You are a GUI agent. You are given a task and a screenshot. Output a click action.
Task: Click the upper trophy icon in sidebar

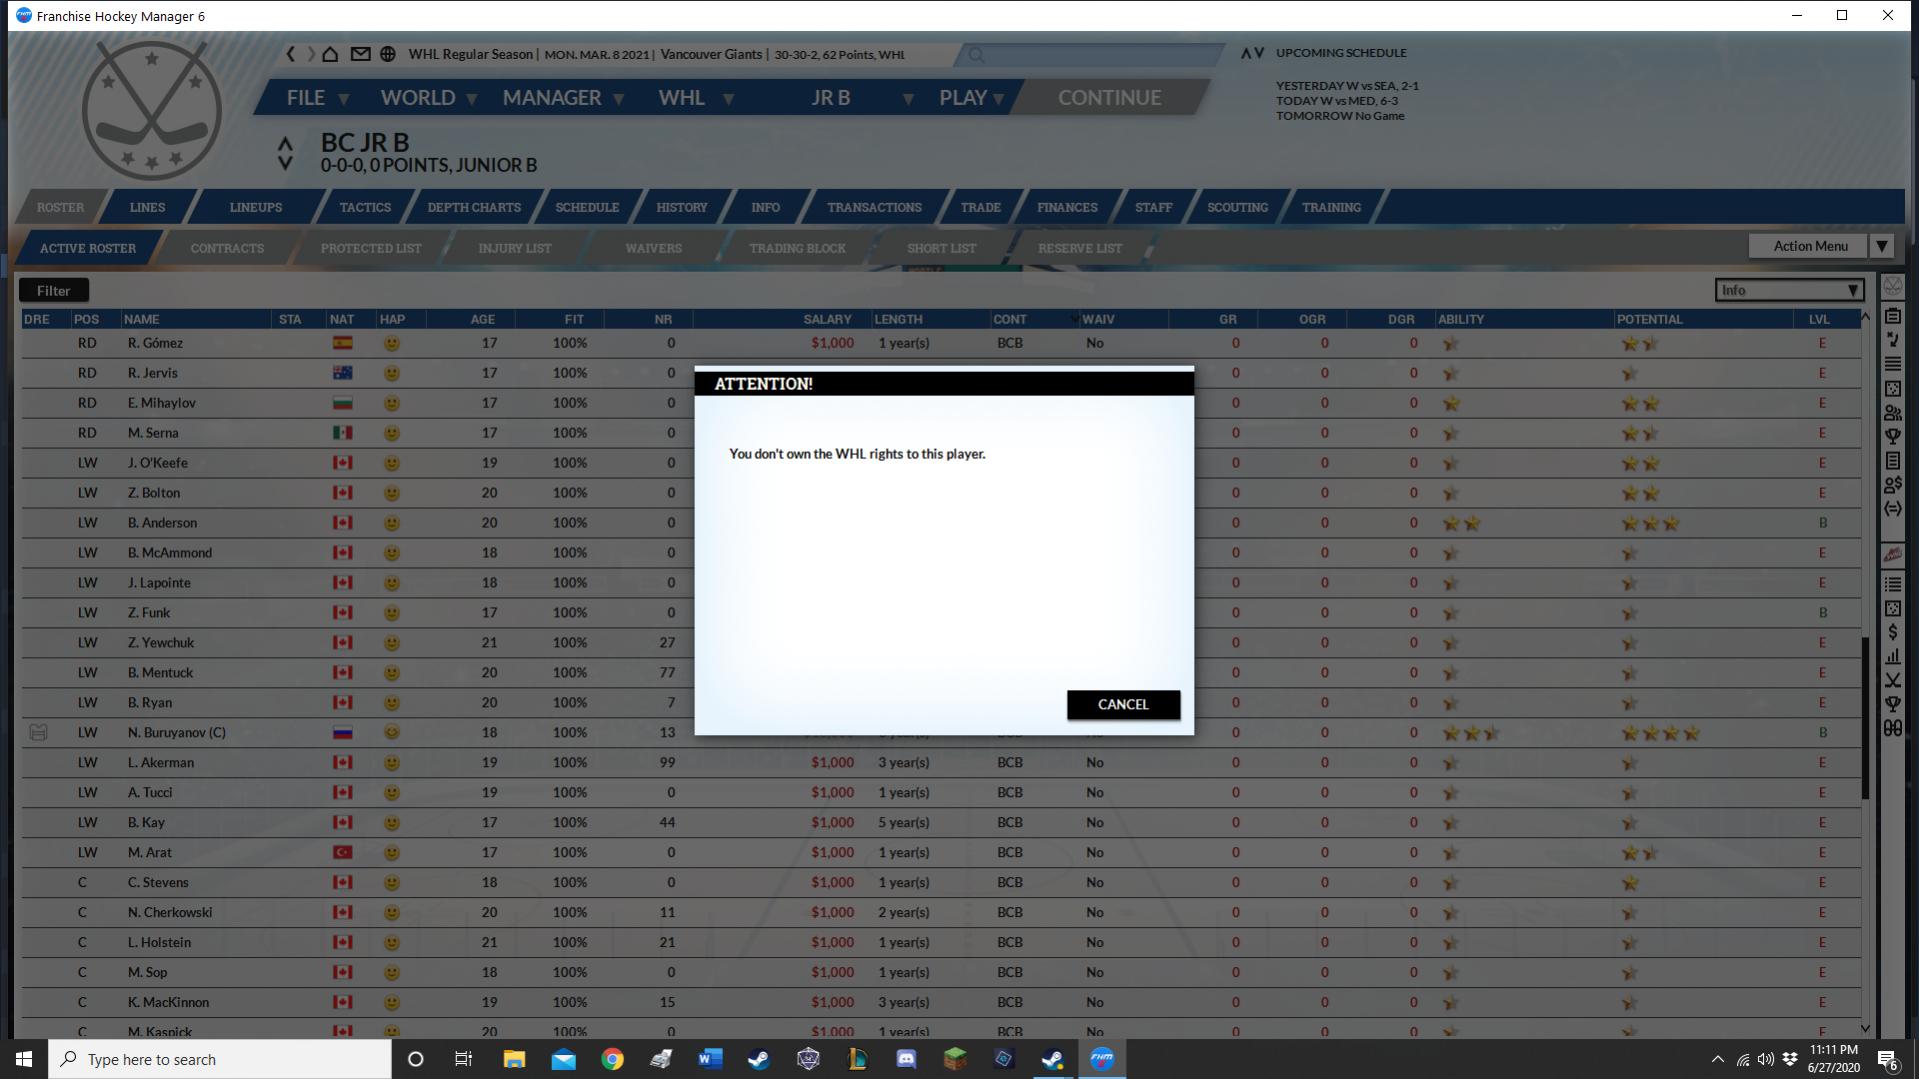(x=1893, y=437)
